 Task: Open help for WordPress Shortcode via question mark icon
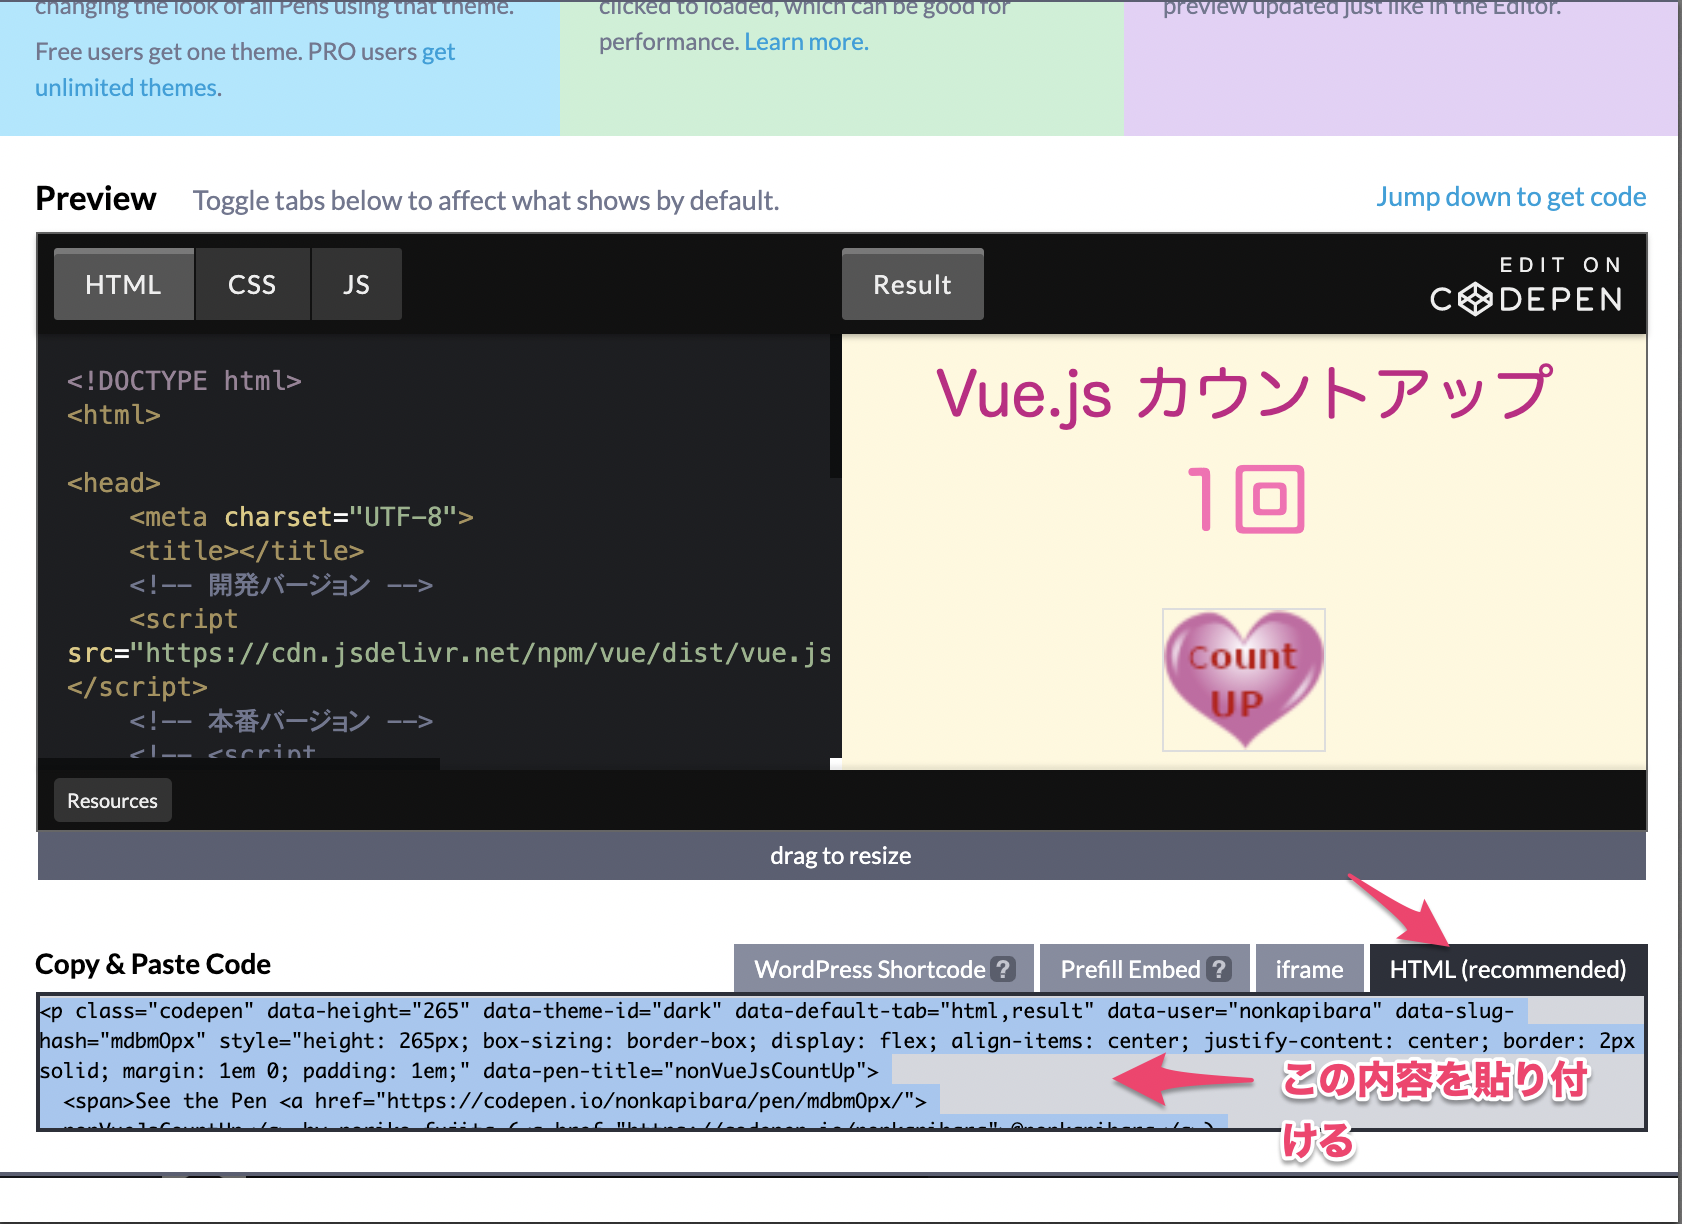click(x=1004, y=968)
